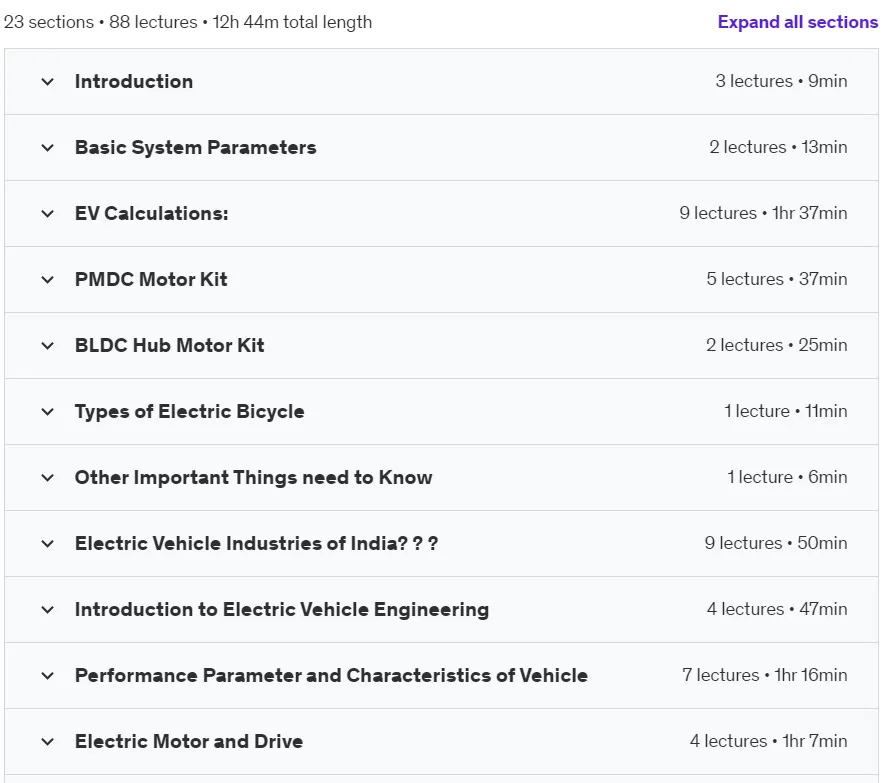Expand the Introduction section chevron
This screenshot has height=783, width=886.
tap(48, 82)
